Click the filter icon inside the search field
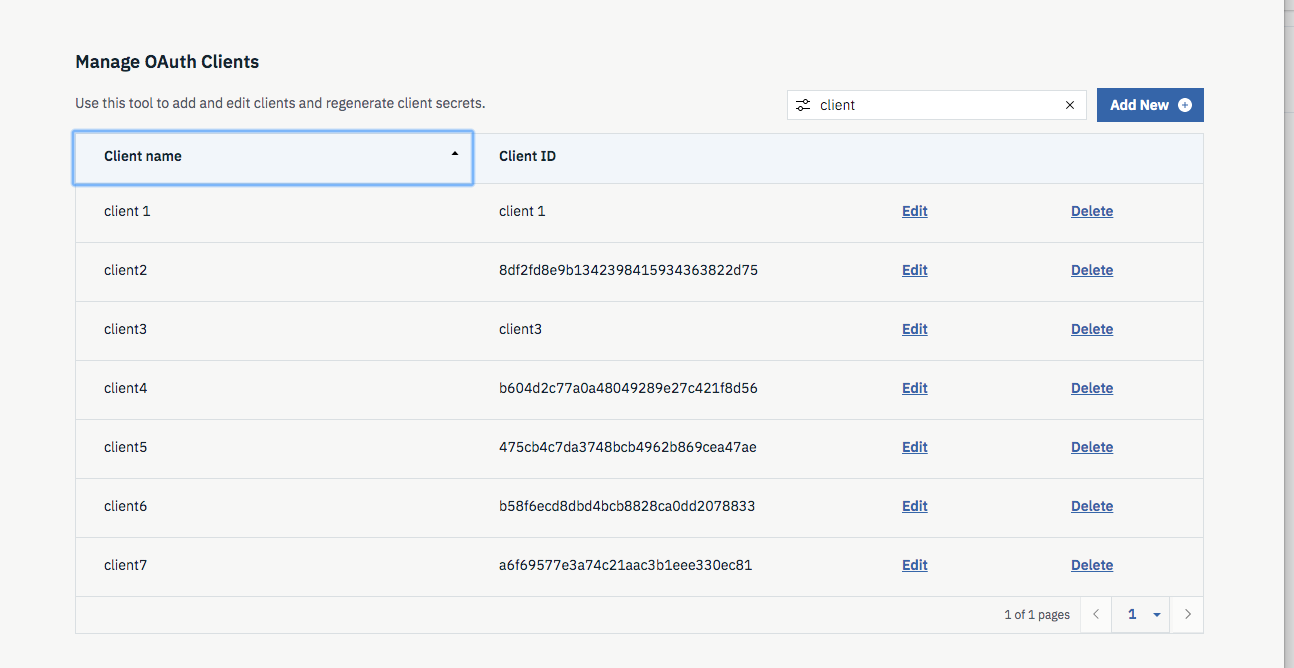The height and width of the screenshot is (668, 1294). pyautogui.click(x=802, y=105)
